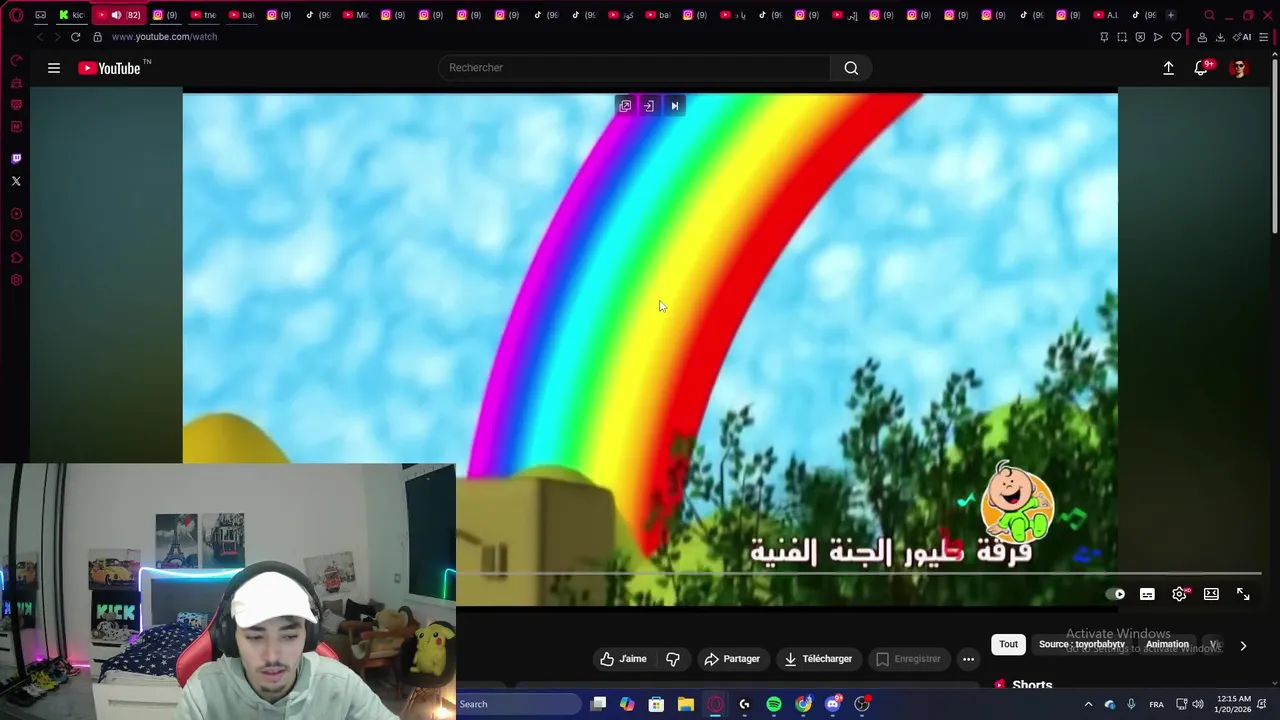The width and height of the screenshot is (1280, 720).
Task: Click the YouTube search magnifier button
Action: 851,68
